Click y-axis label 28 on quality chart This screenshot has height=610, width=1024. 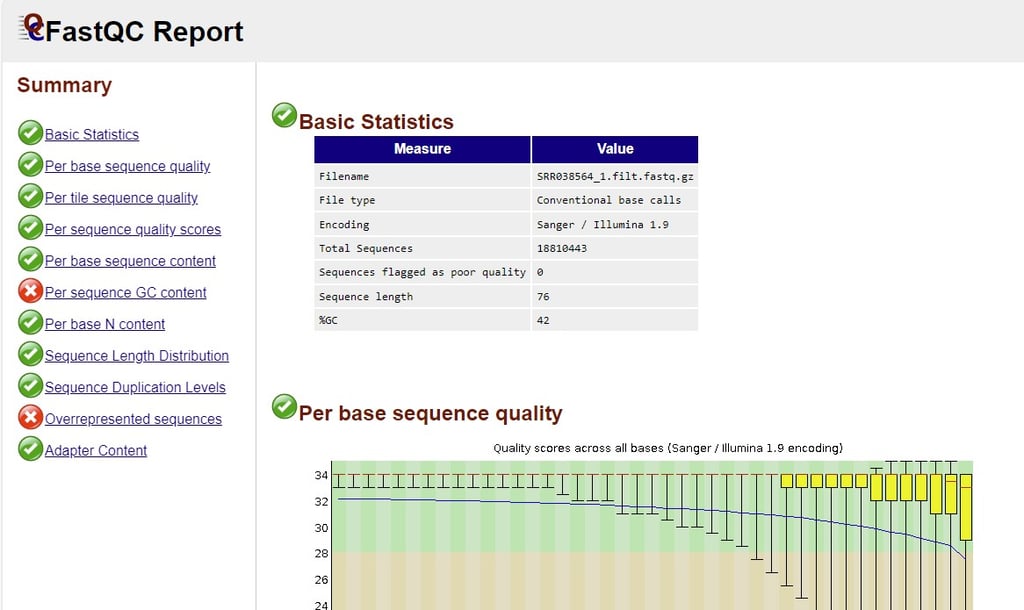click(x=321, y=553)
